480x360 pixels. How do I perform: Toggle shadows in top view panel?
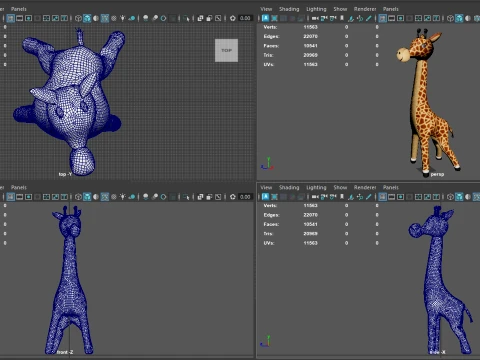[132, 18]
